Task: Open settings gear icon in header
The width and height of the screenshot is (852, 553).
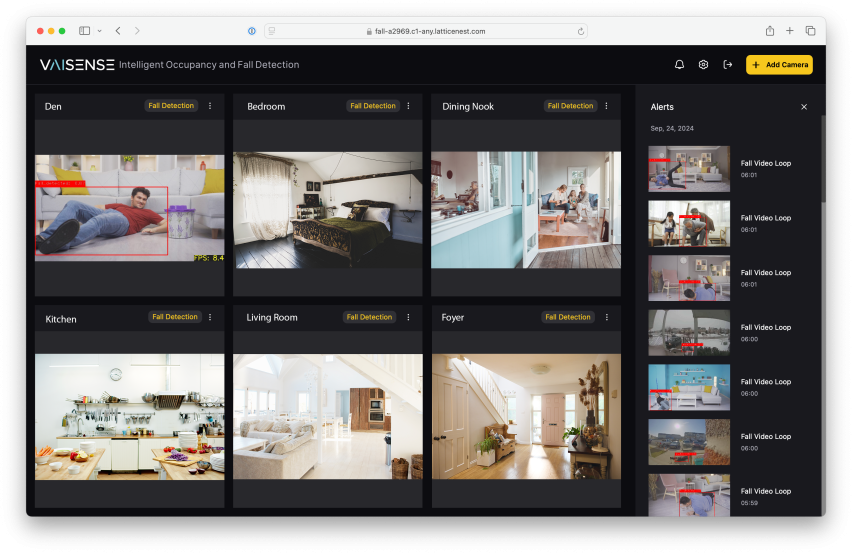Action: pyautogui.click(x=704, y=65)
